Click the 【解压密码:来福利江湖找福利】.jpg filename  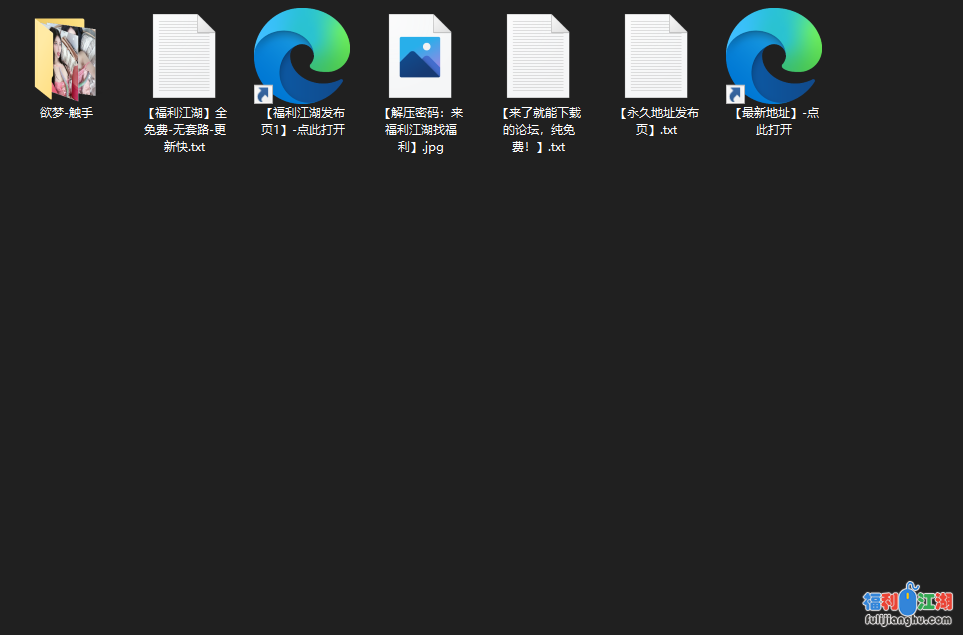coord(420,130)
